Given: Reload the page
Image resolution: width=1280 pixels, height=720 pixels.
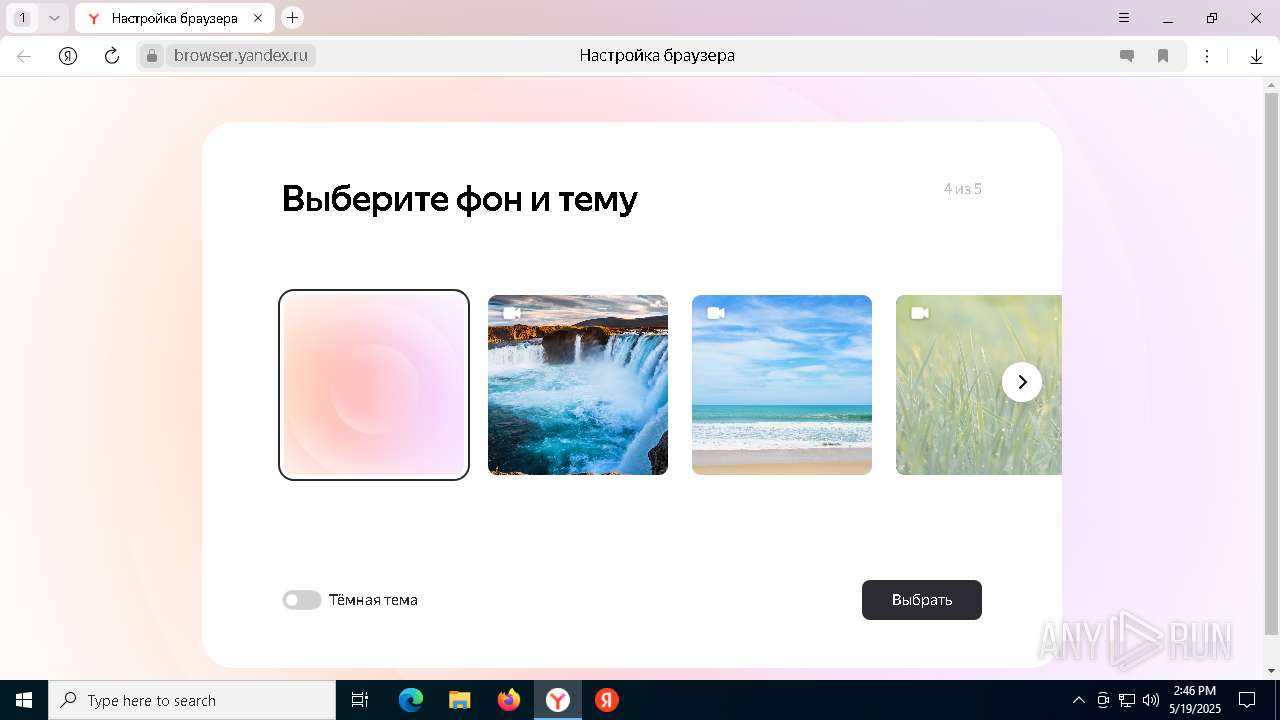Looking at the screenshot, I should [112, 56].
